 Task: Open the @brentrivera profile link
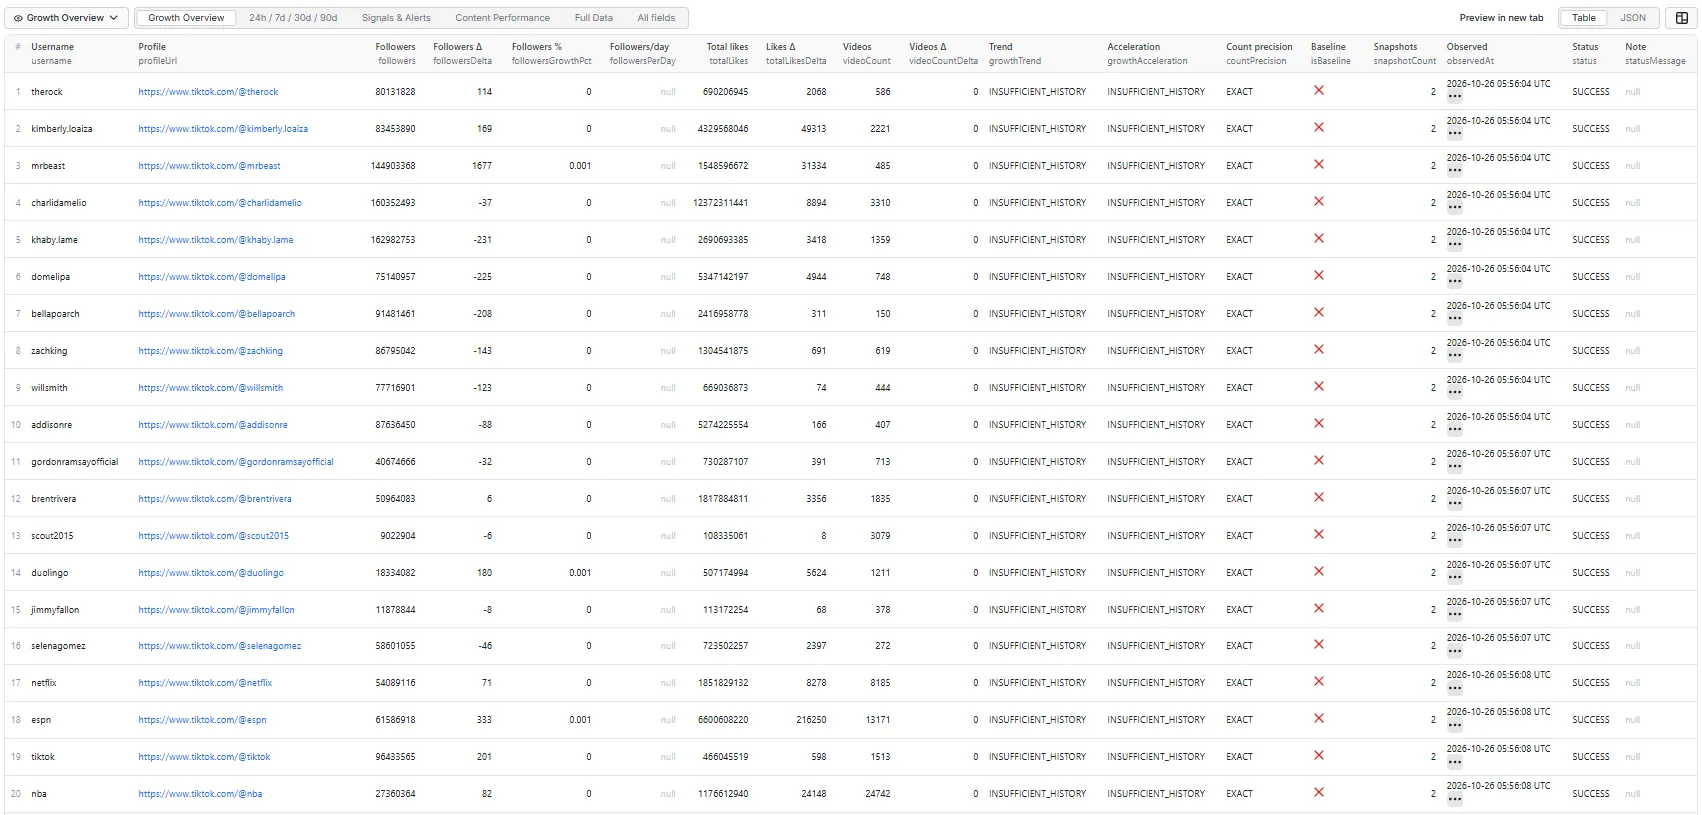(x=215, y=499)
